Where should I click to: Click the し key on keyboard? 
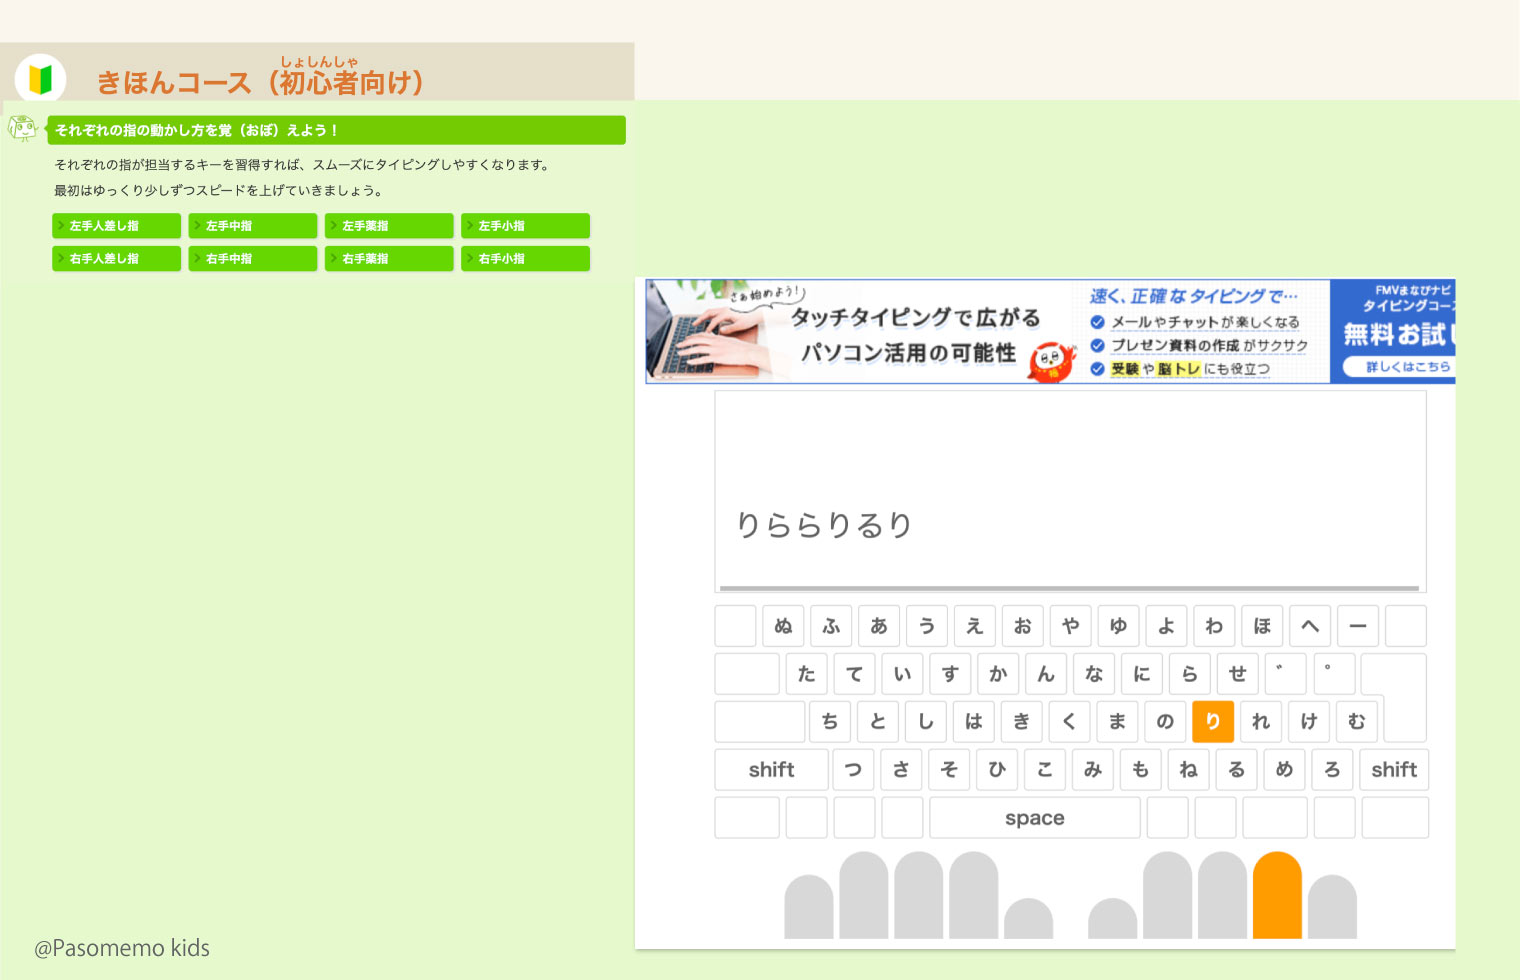pyautogui.click(x=926, y=722)
